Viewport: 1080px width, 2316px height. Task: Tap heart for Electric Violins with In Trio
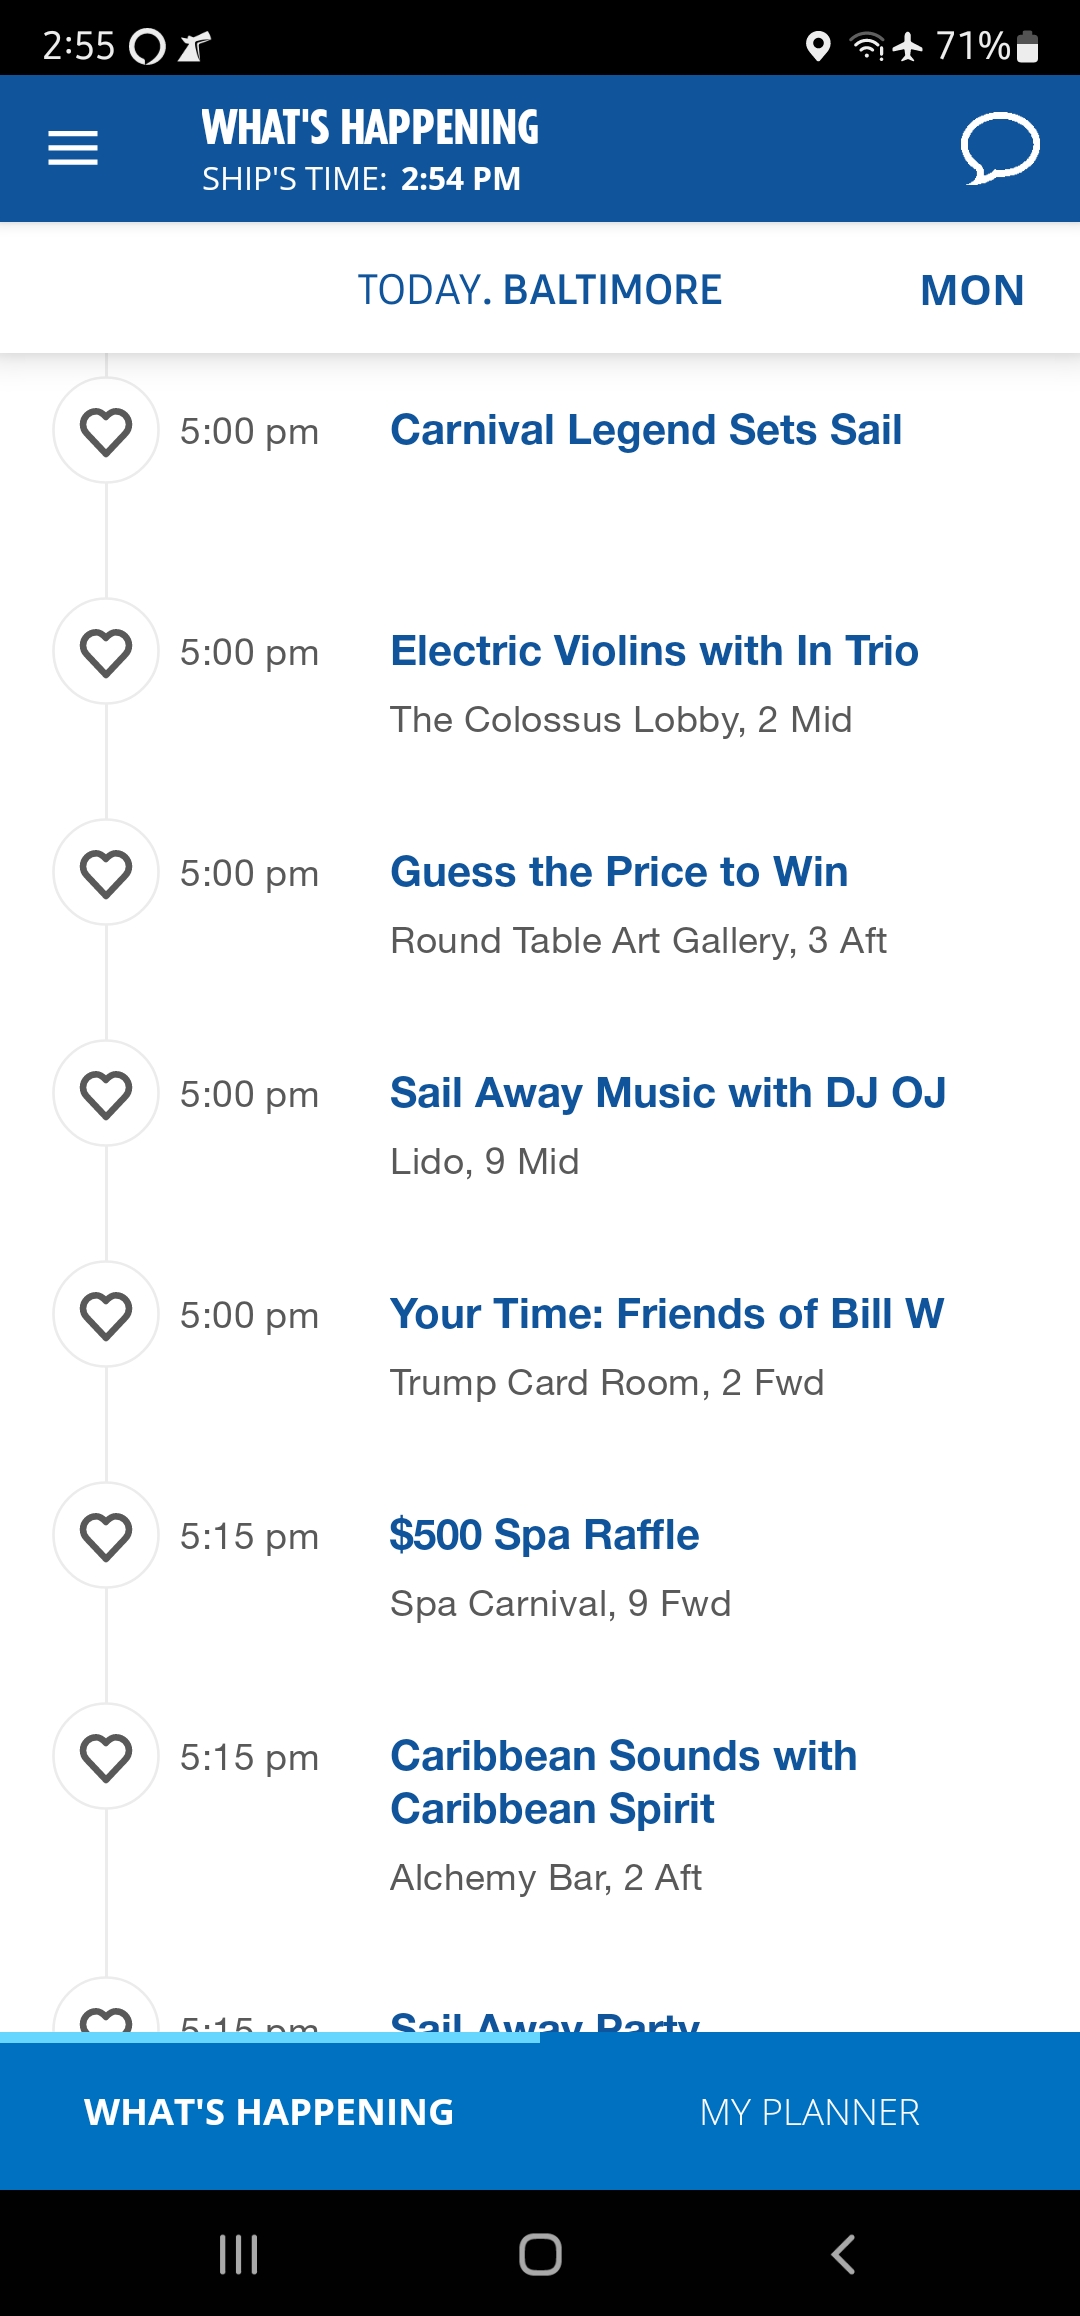(106, 652)
